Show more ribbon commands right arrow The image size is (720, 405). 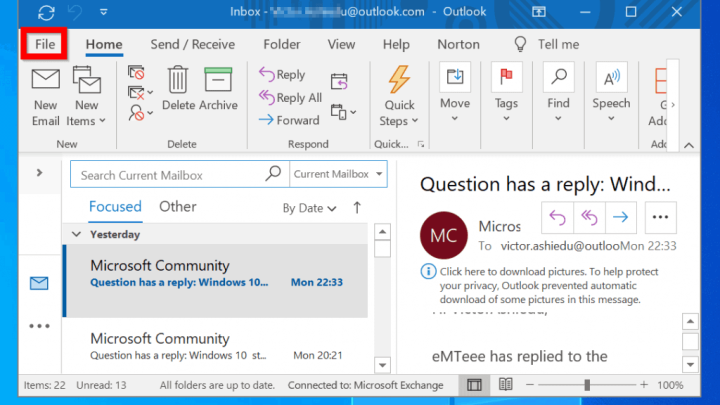coord(673,105)
